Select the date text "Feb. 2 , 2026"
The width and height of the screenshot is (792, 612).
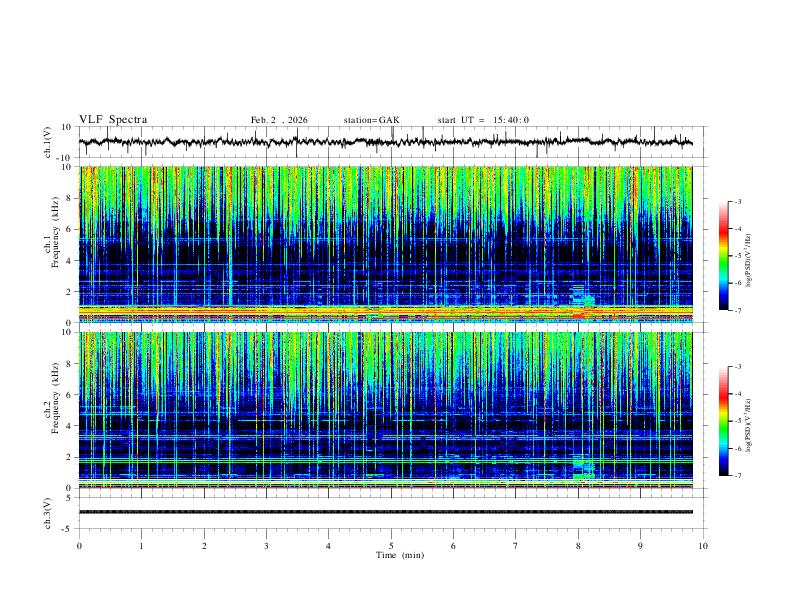[x=279, y=120]
